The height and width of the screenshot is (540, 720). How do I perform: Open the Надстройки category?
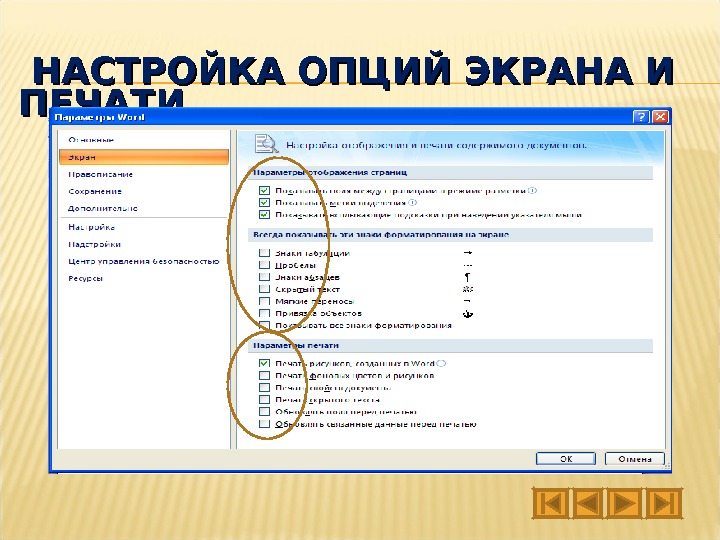pyautogui.click(x=95, y=244)
